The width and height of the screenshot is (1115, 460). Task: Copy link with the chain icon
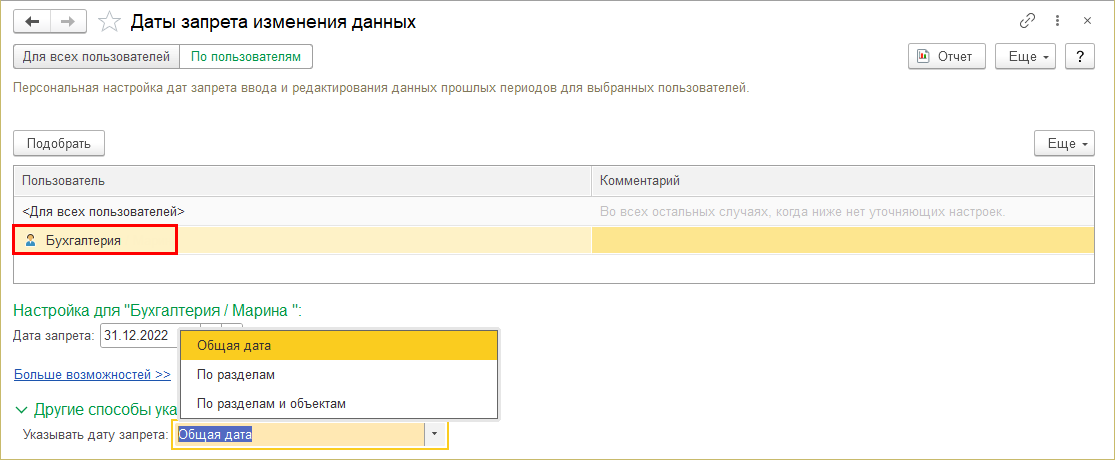(1027, 21)
